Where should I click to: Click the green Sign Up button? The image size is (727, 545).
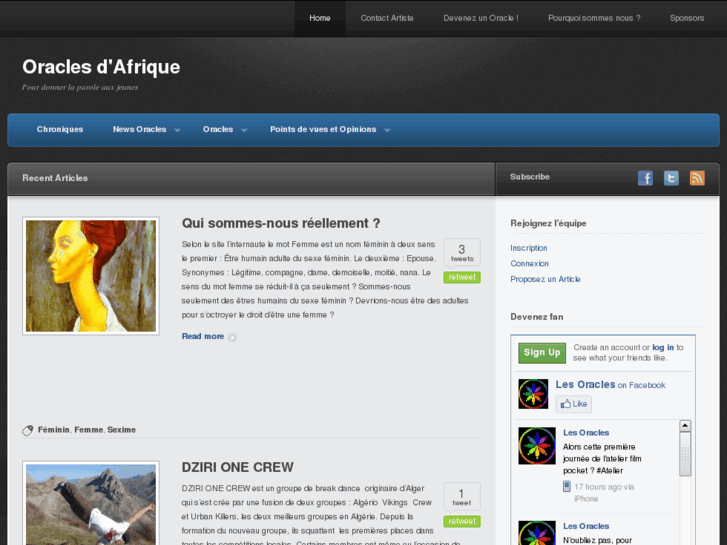pyautogui.click(x=542, y=353)
